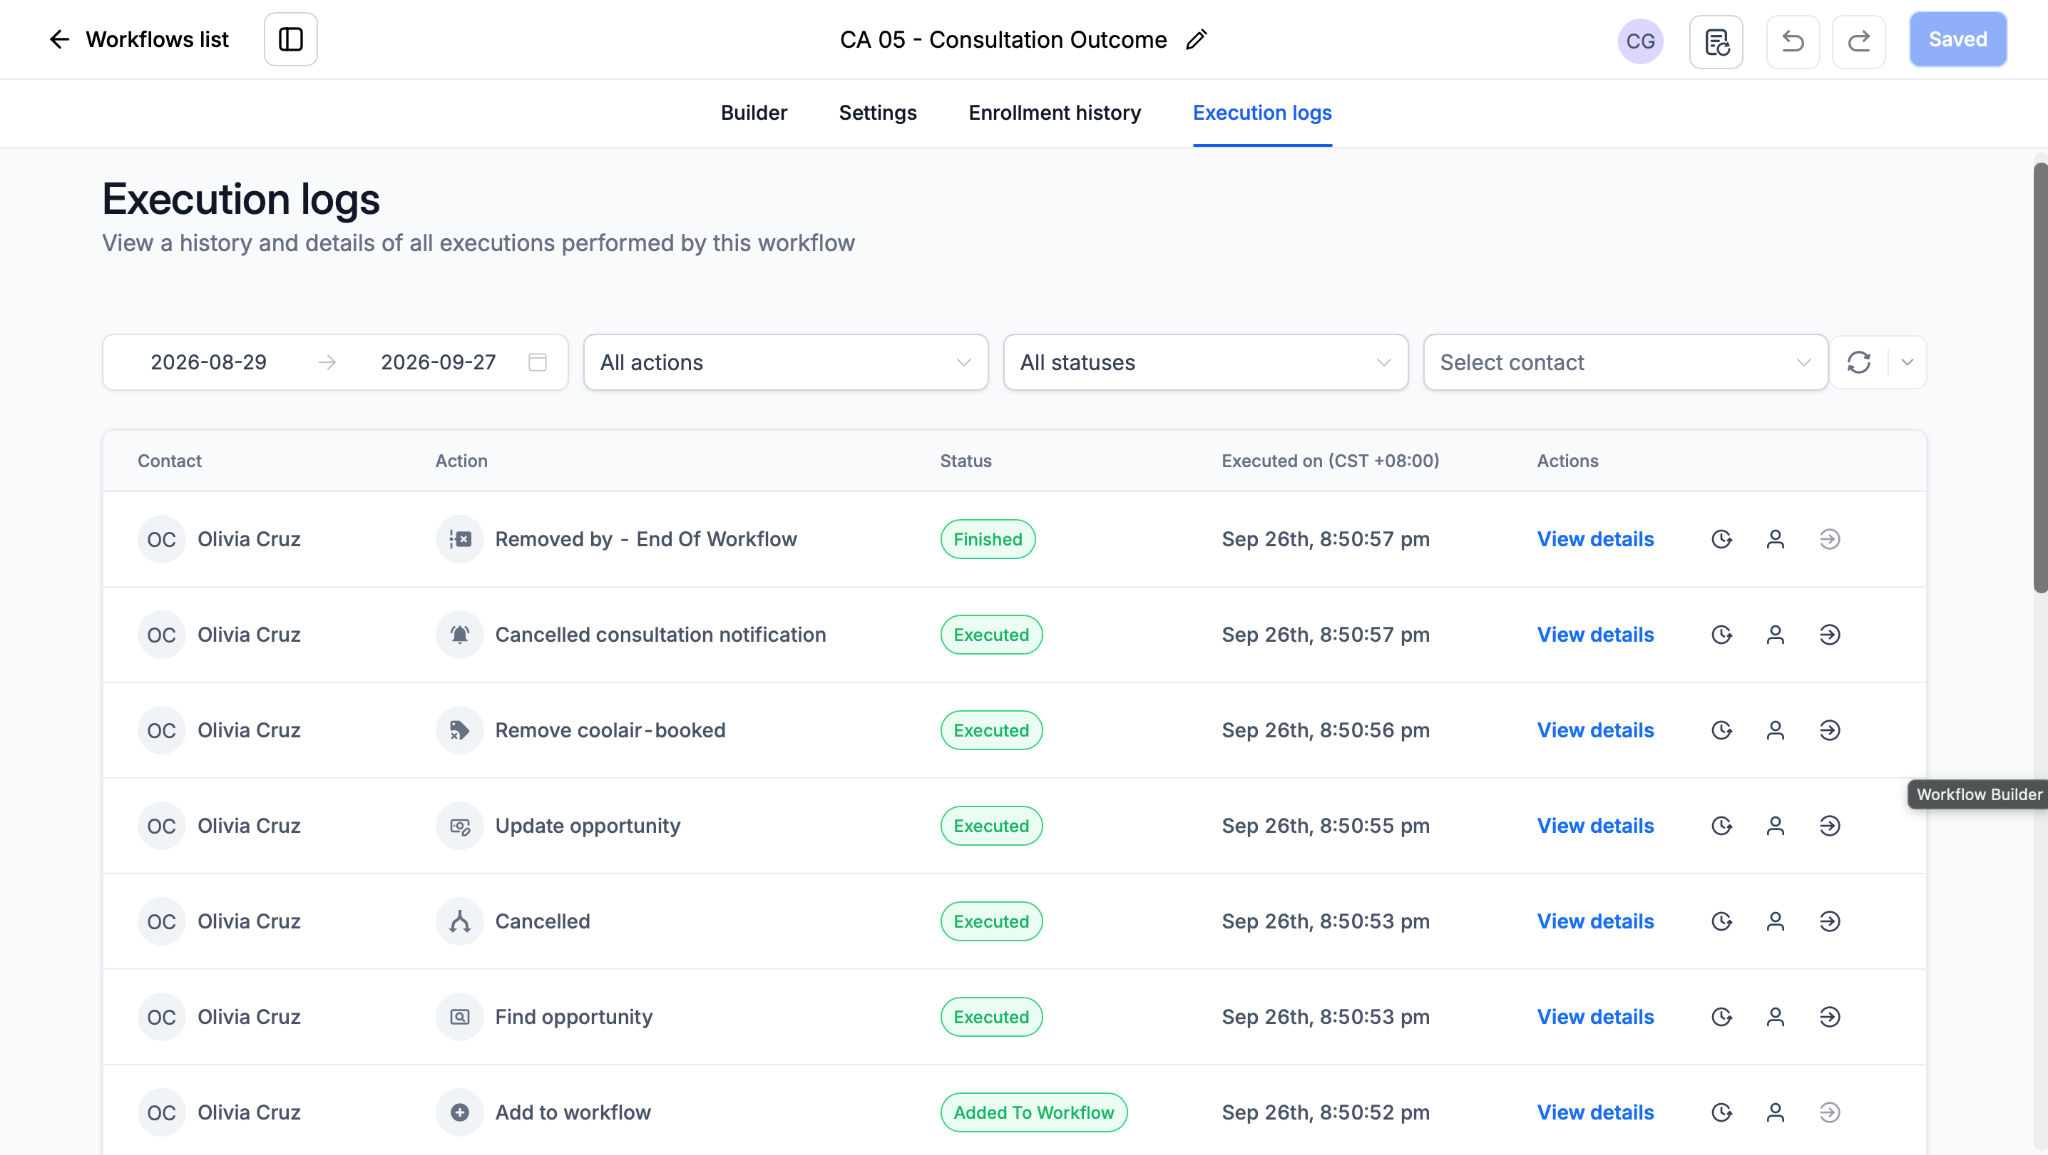Open contact icon for Find opportunity row
This screenshot has height=1155, width=2048.
click(x=1775, y=1017)
